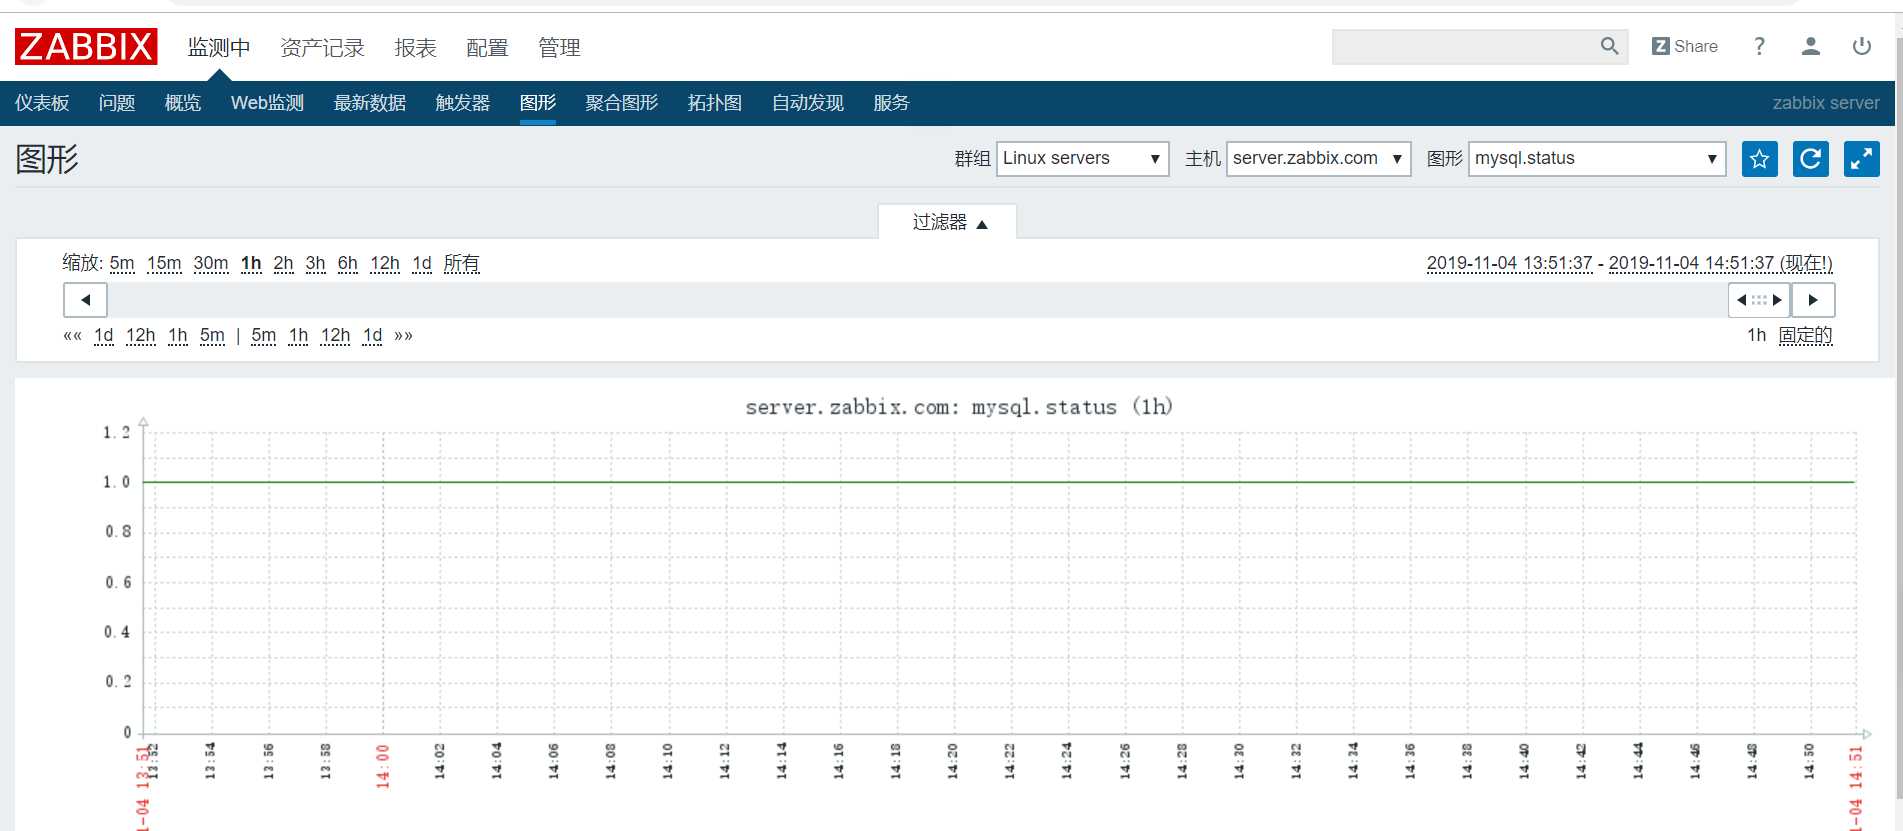The image size is (1903, 831).
Task: Toggle the 固定的 fixed mode link
Action: tap(1806, 335)
